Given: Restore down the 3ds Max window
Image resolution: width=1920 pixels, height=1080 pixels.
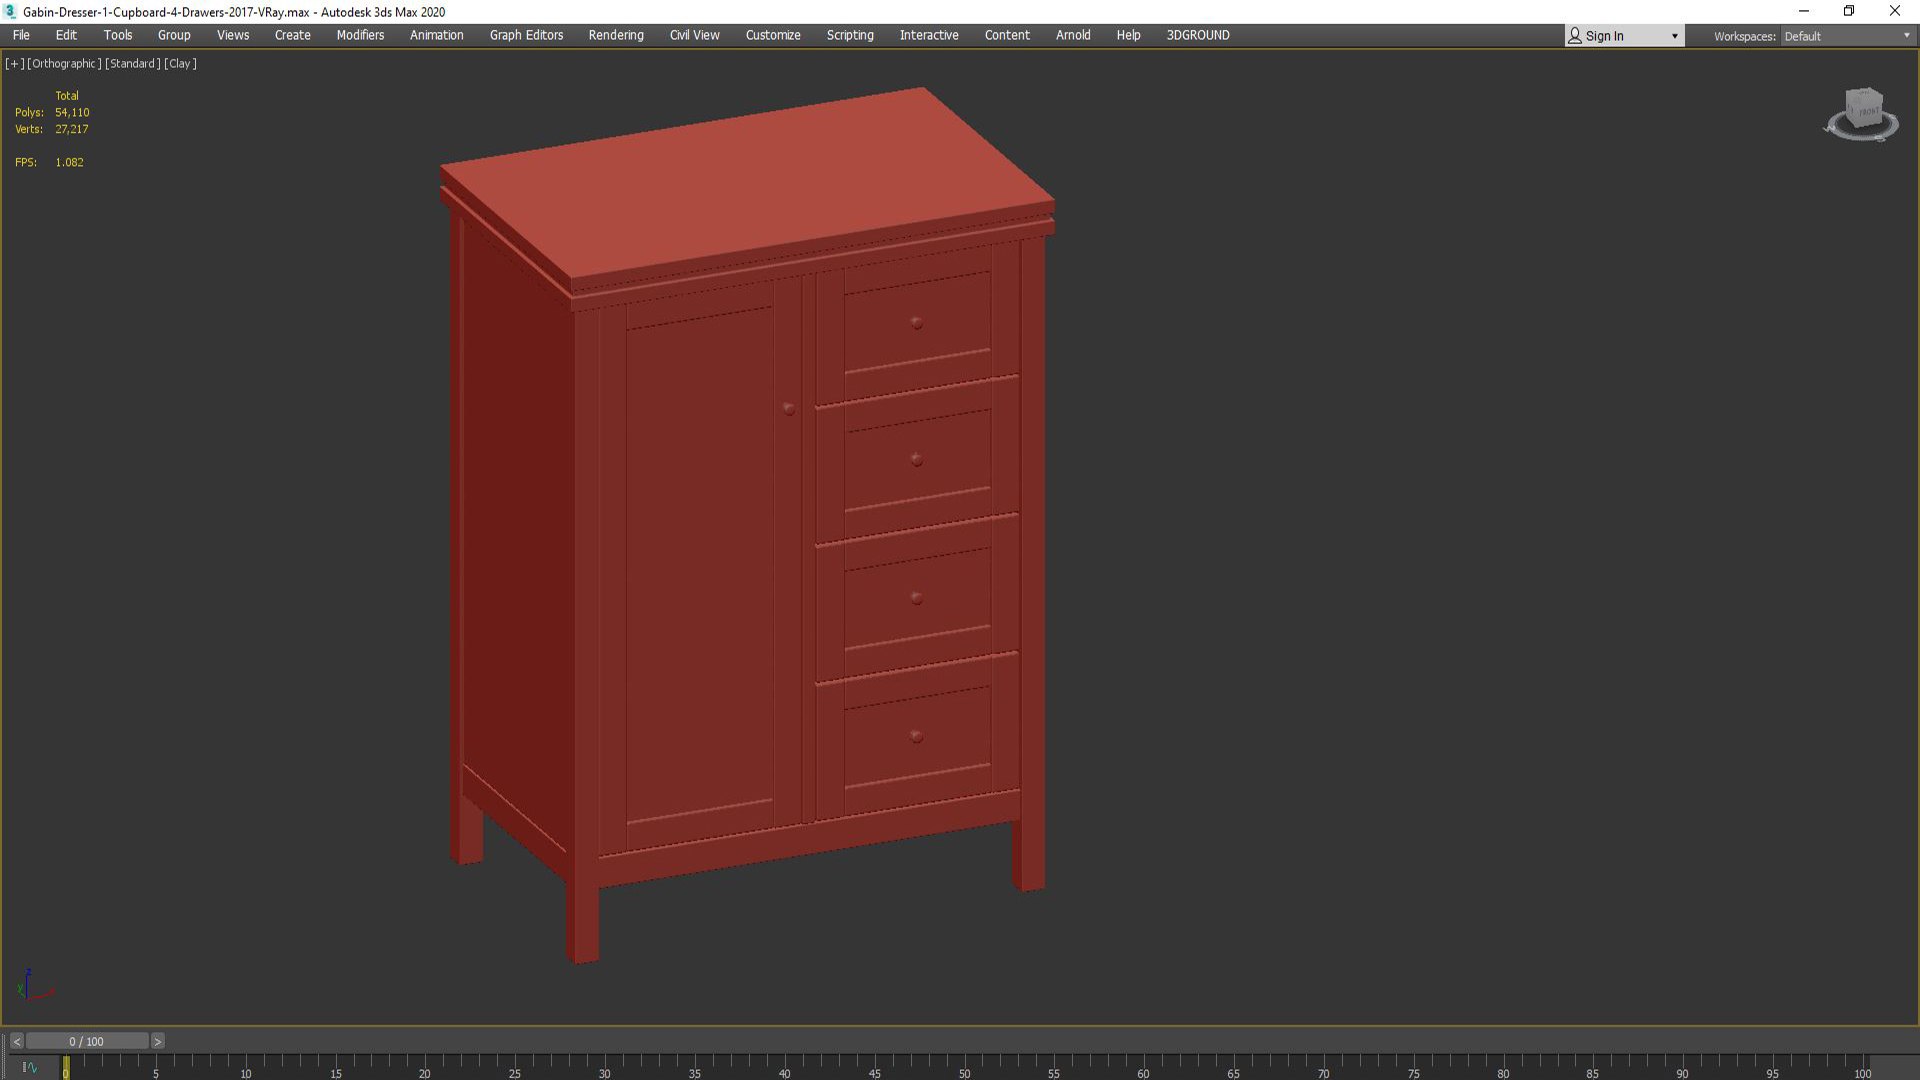Looking at the screenshot, I should [1849, 12].
